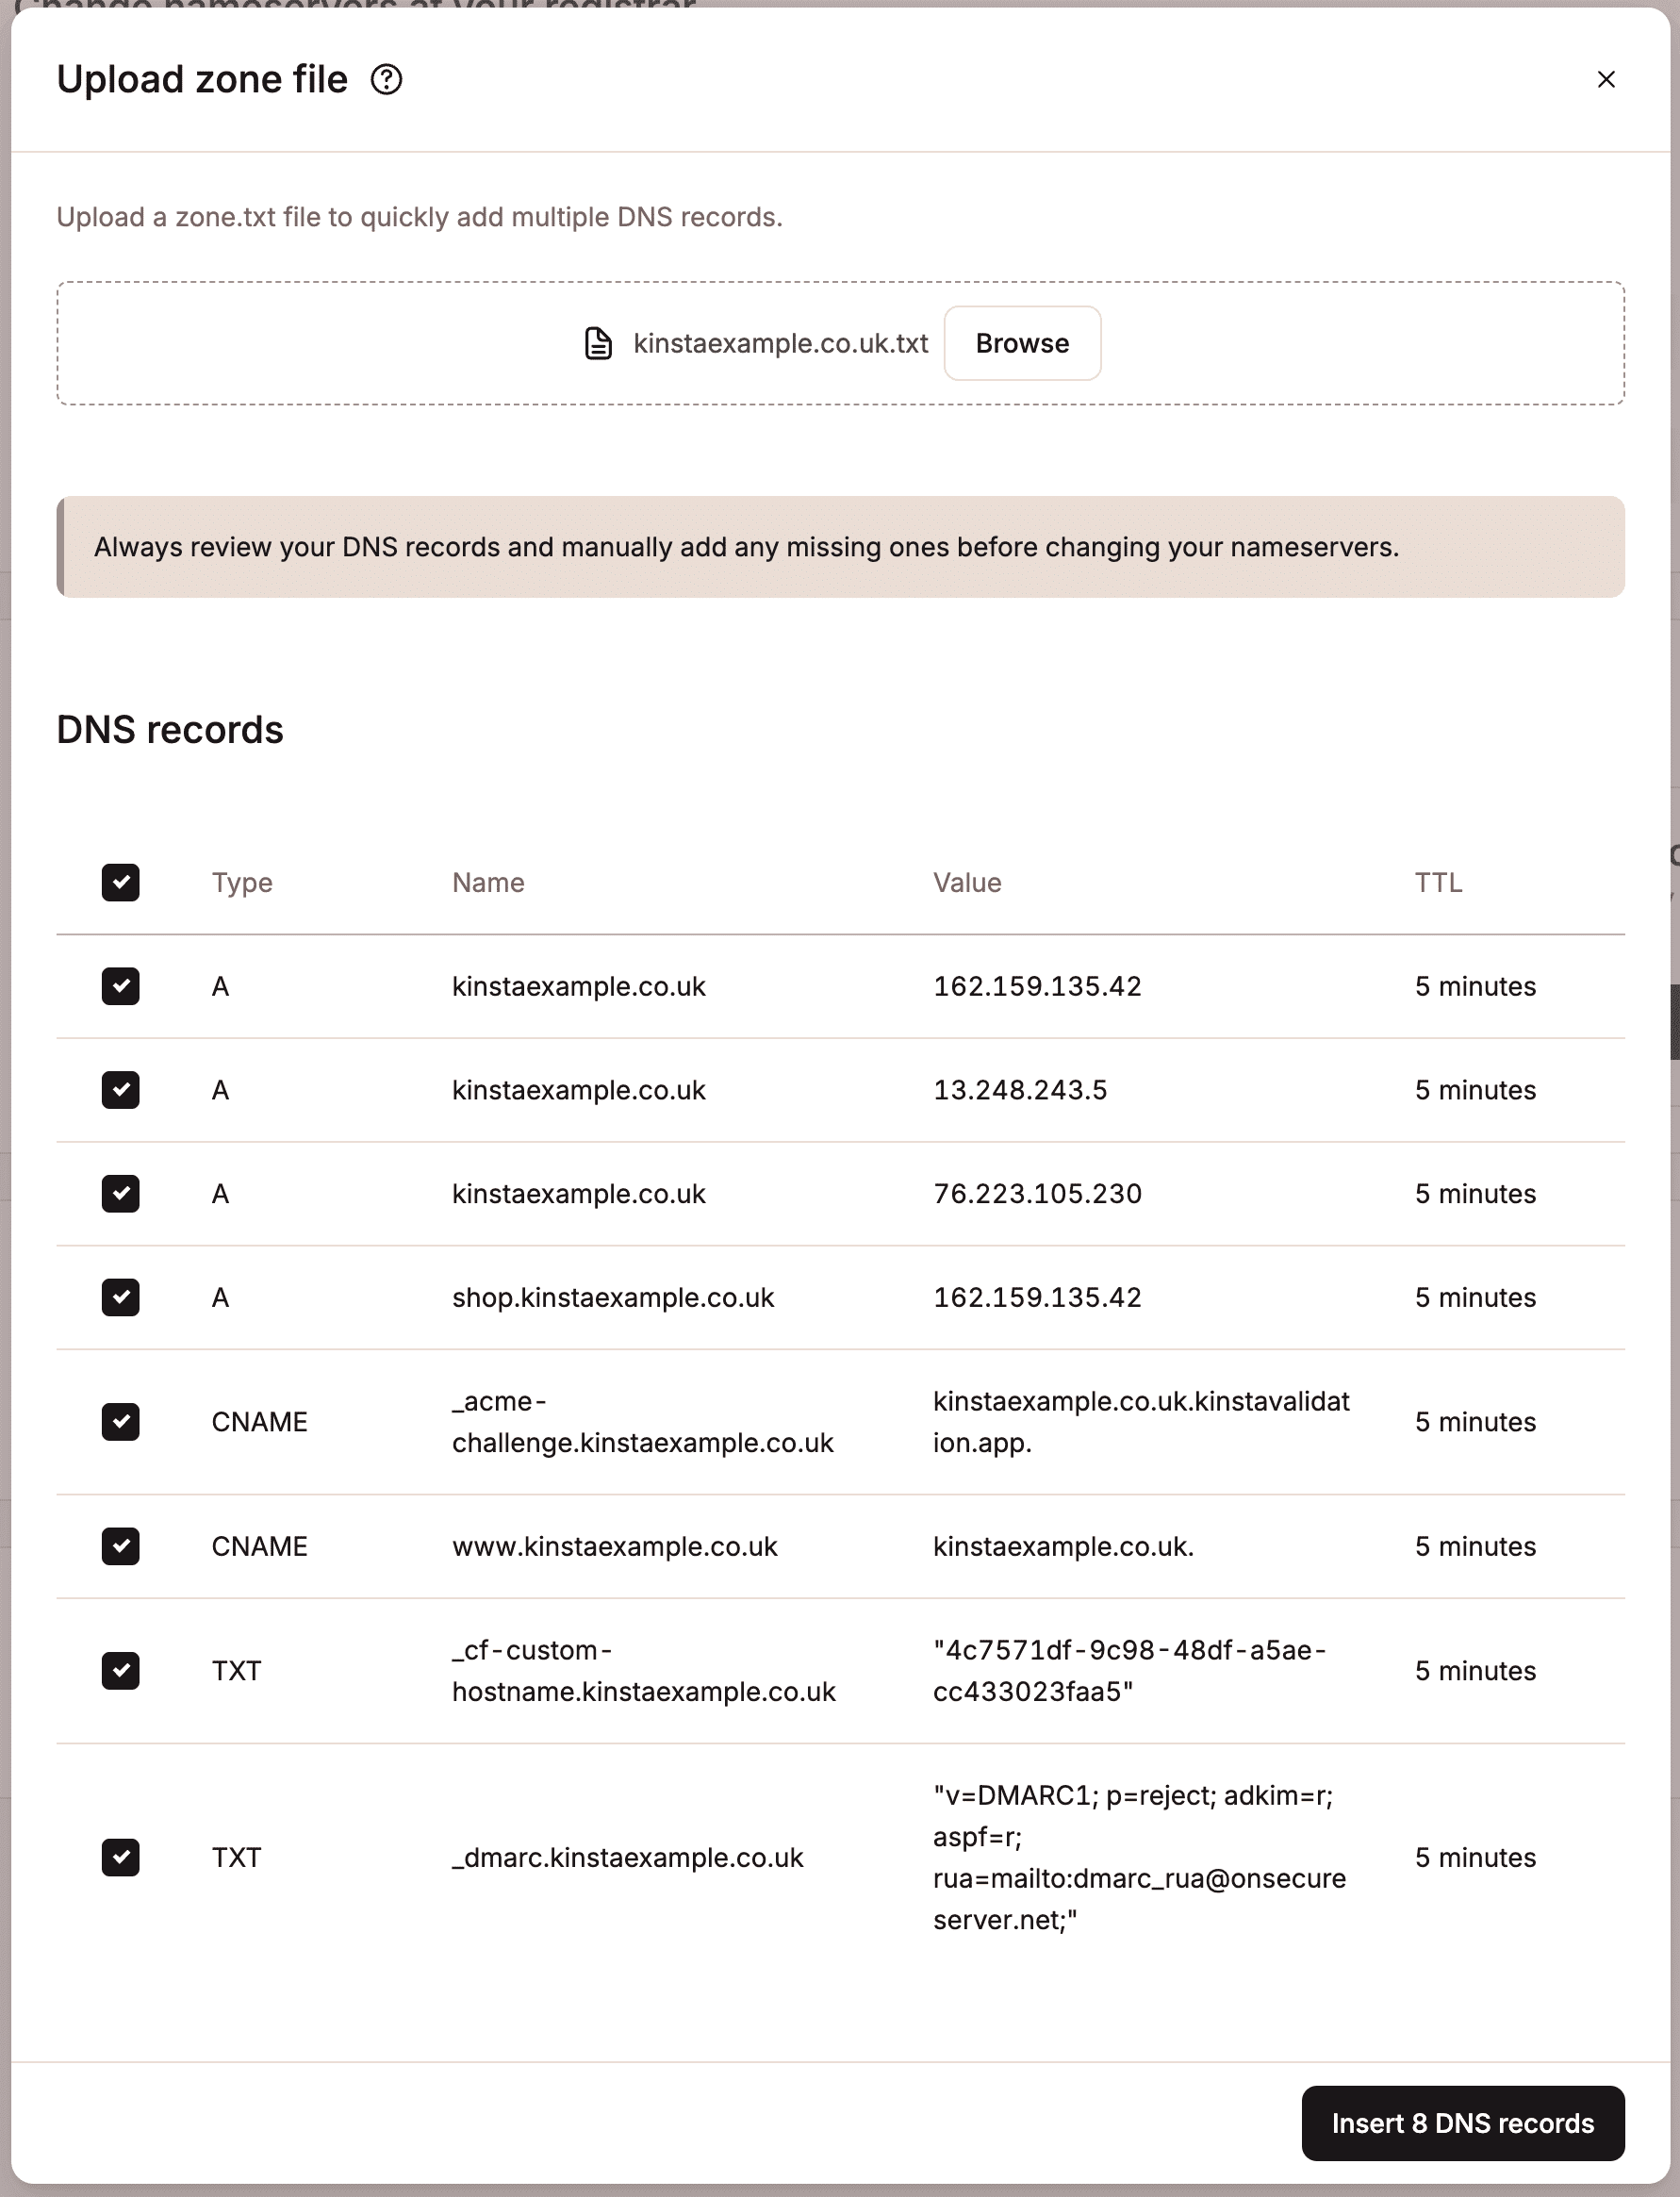Click the Insert 8 DNS records button
This screenshot has height=2197, width=1680.
pyautogui.click(x=1462, y=2123)
